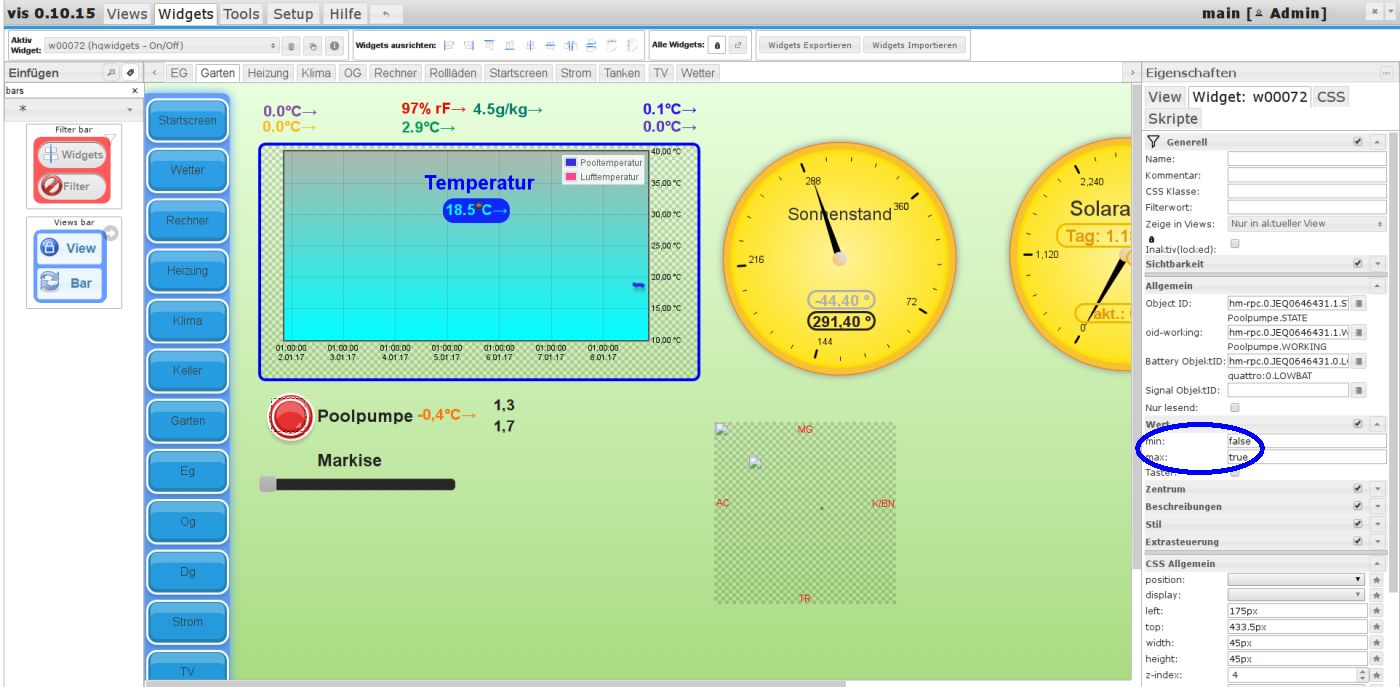Click the red Poolpumpe on/off button
This screenshot has height=687, width=1400.
290,416
